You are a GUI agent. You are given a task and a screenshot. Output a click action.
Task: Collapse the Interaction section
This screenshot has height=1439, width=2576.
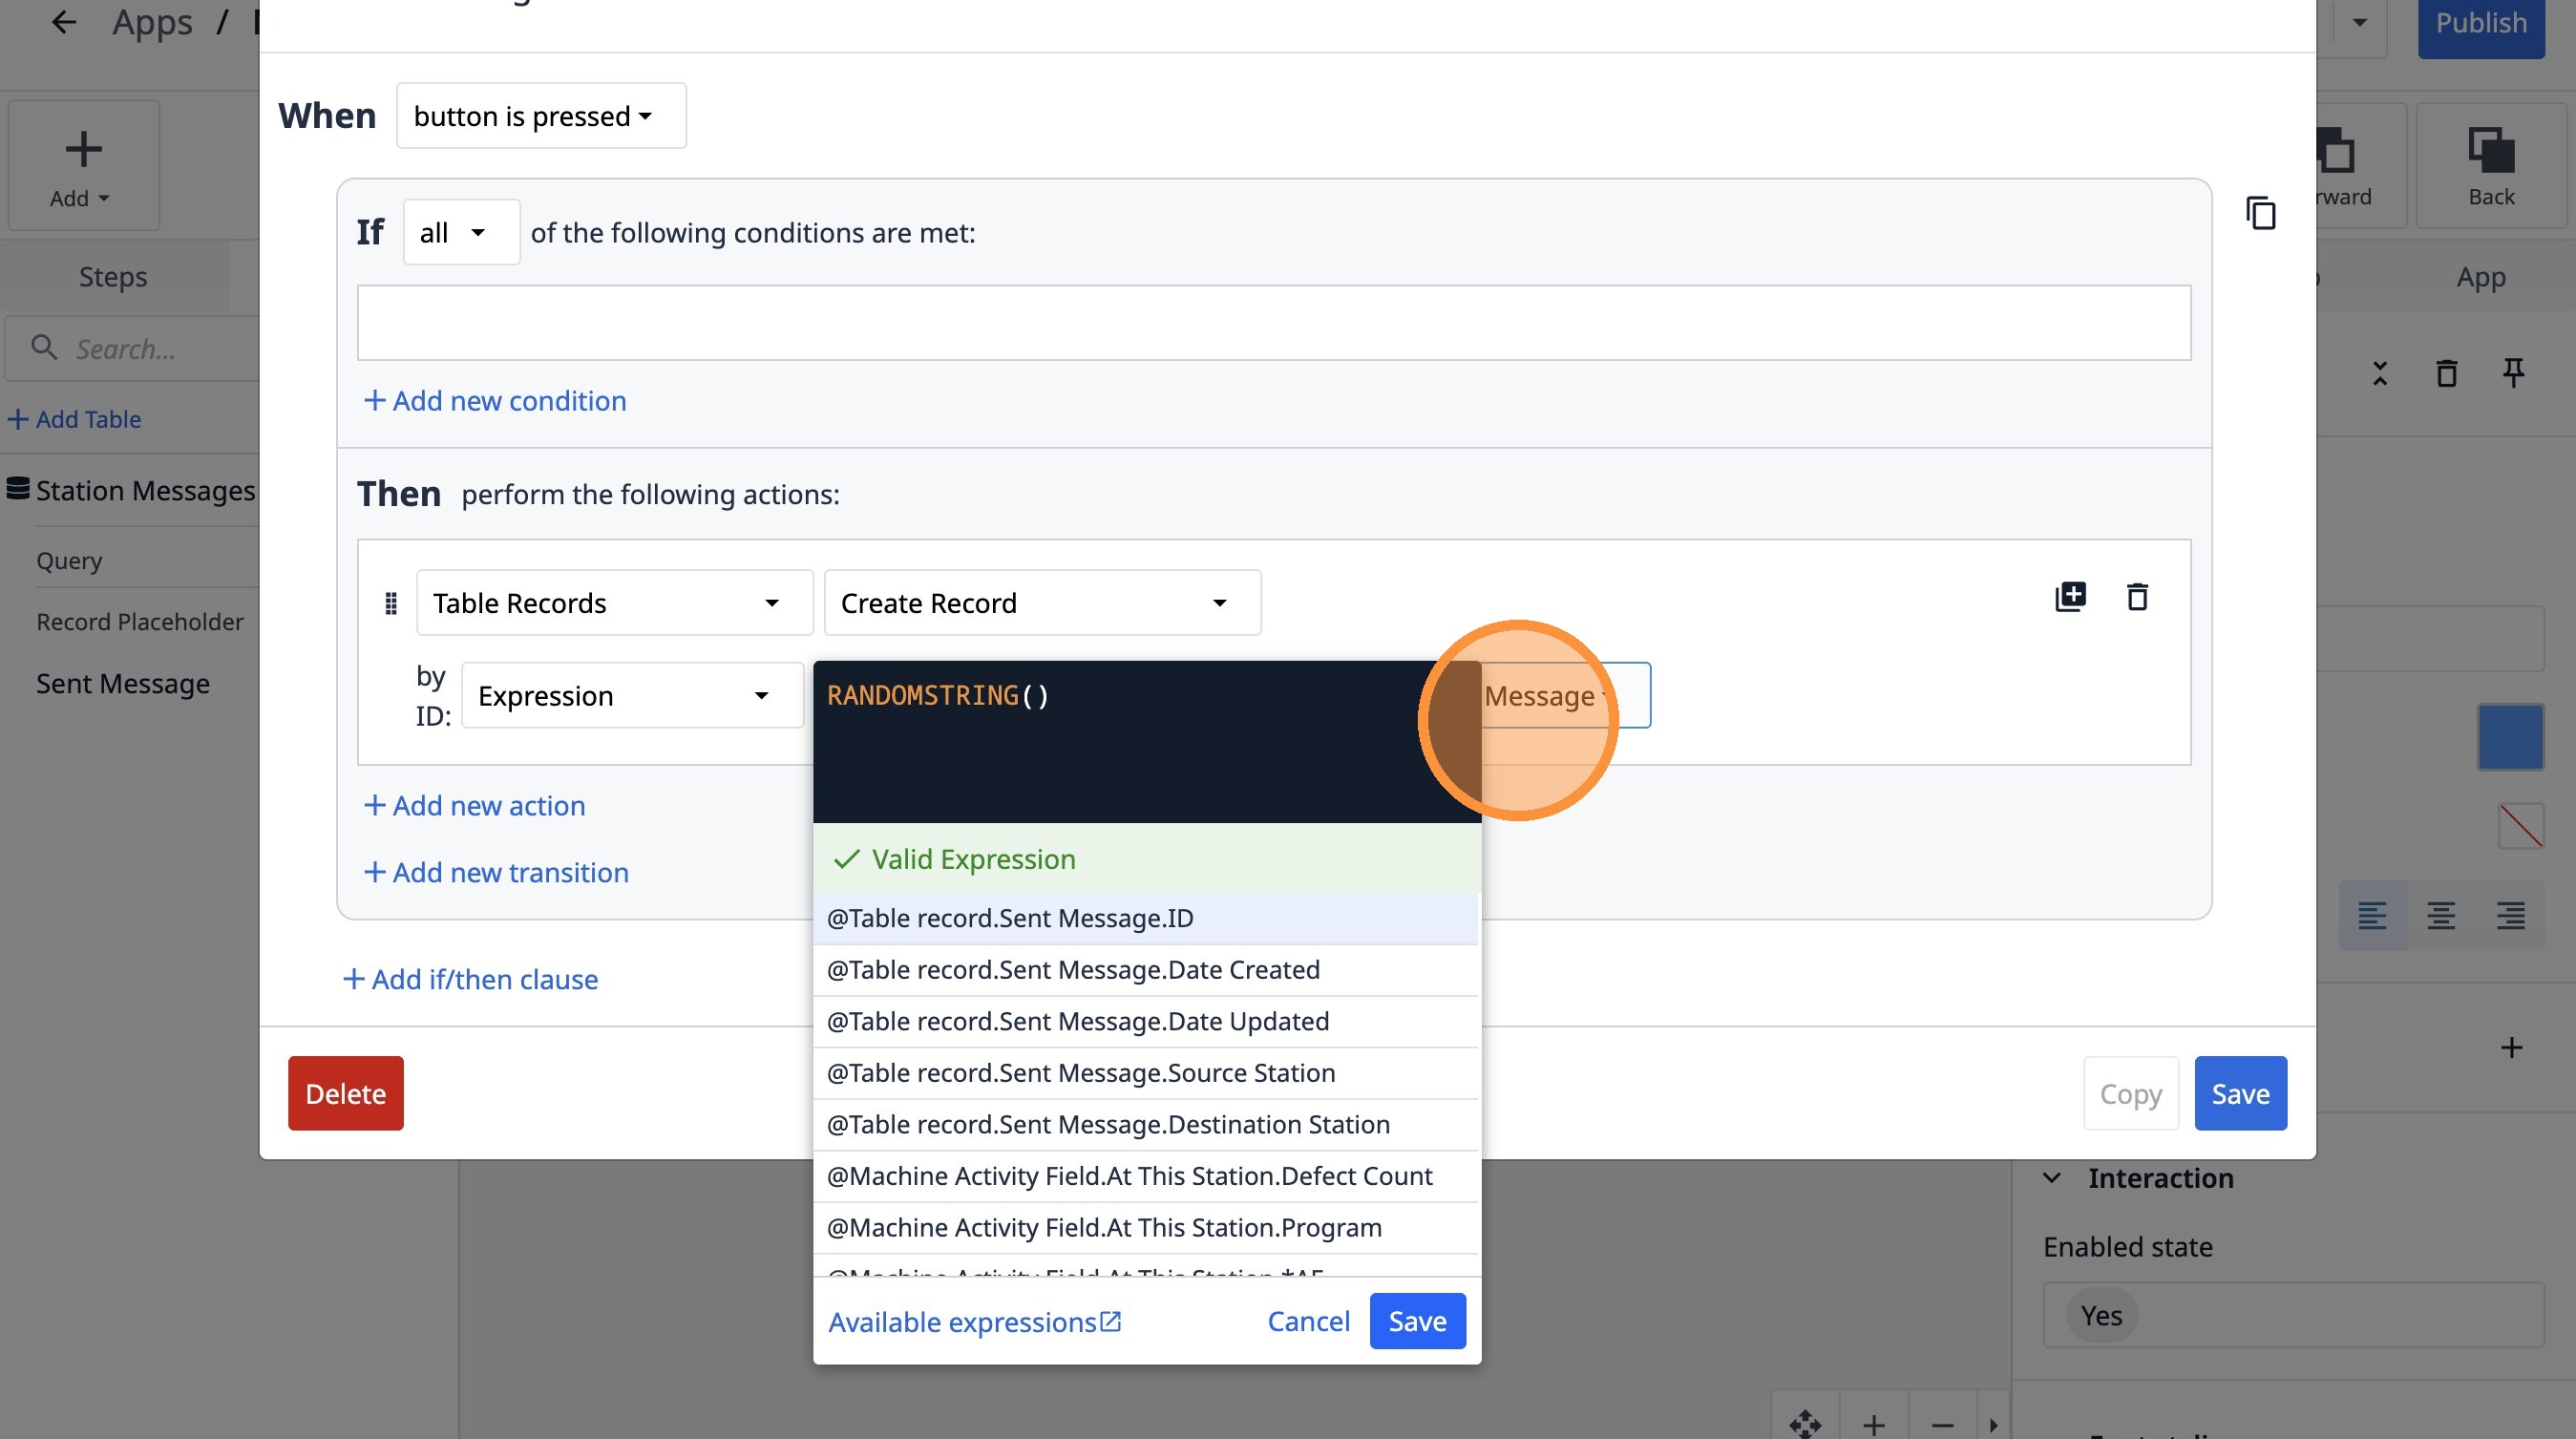point(2052,1178)
